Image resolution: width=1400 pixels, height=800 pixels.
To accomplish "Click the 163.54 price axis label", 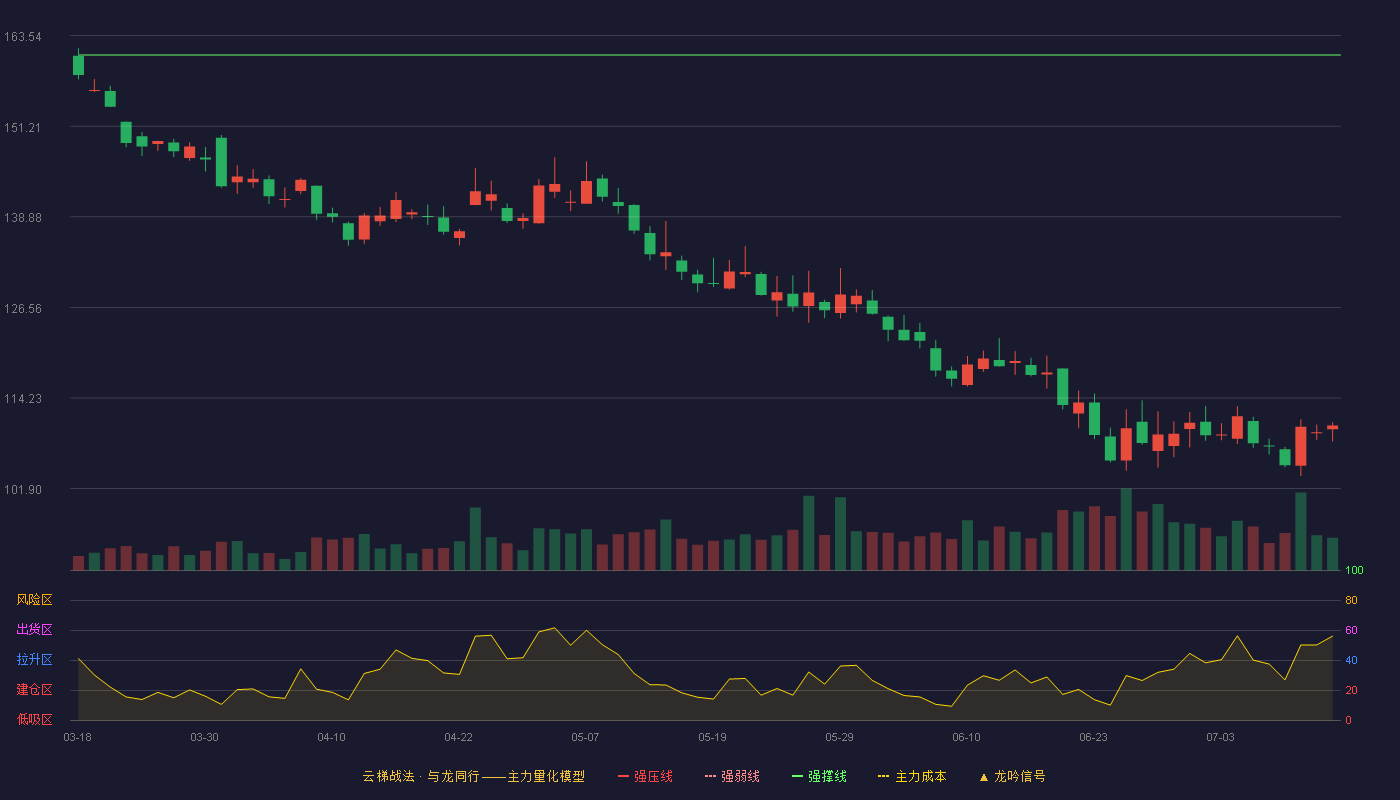I will coord(23,37).
